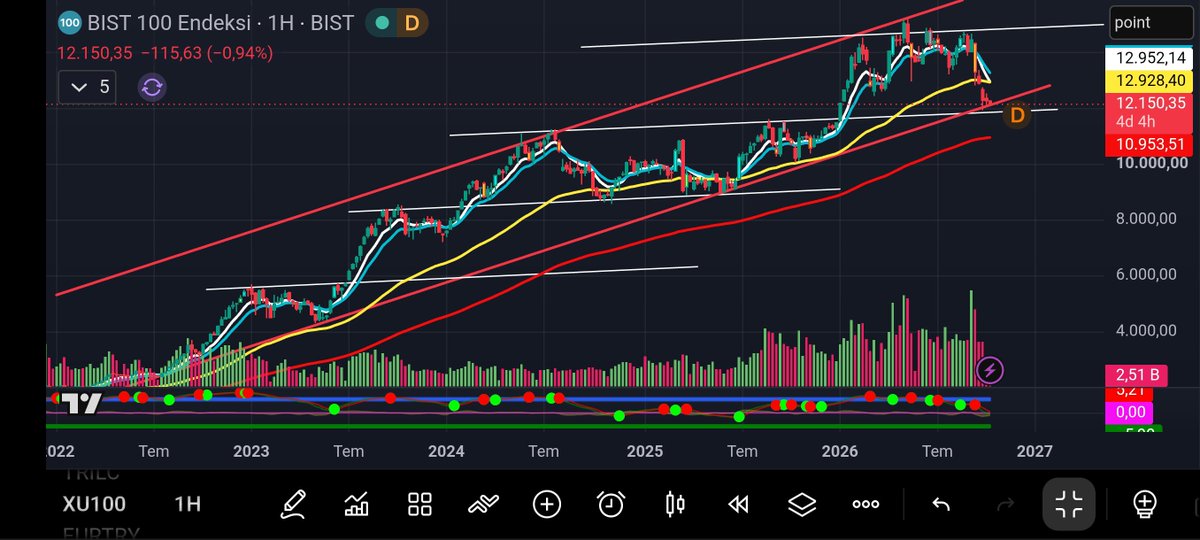This screenshot has width=1200, height=540.
Task: Redo the last chart action
Action: click(1008, 504)
